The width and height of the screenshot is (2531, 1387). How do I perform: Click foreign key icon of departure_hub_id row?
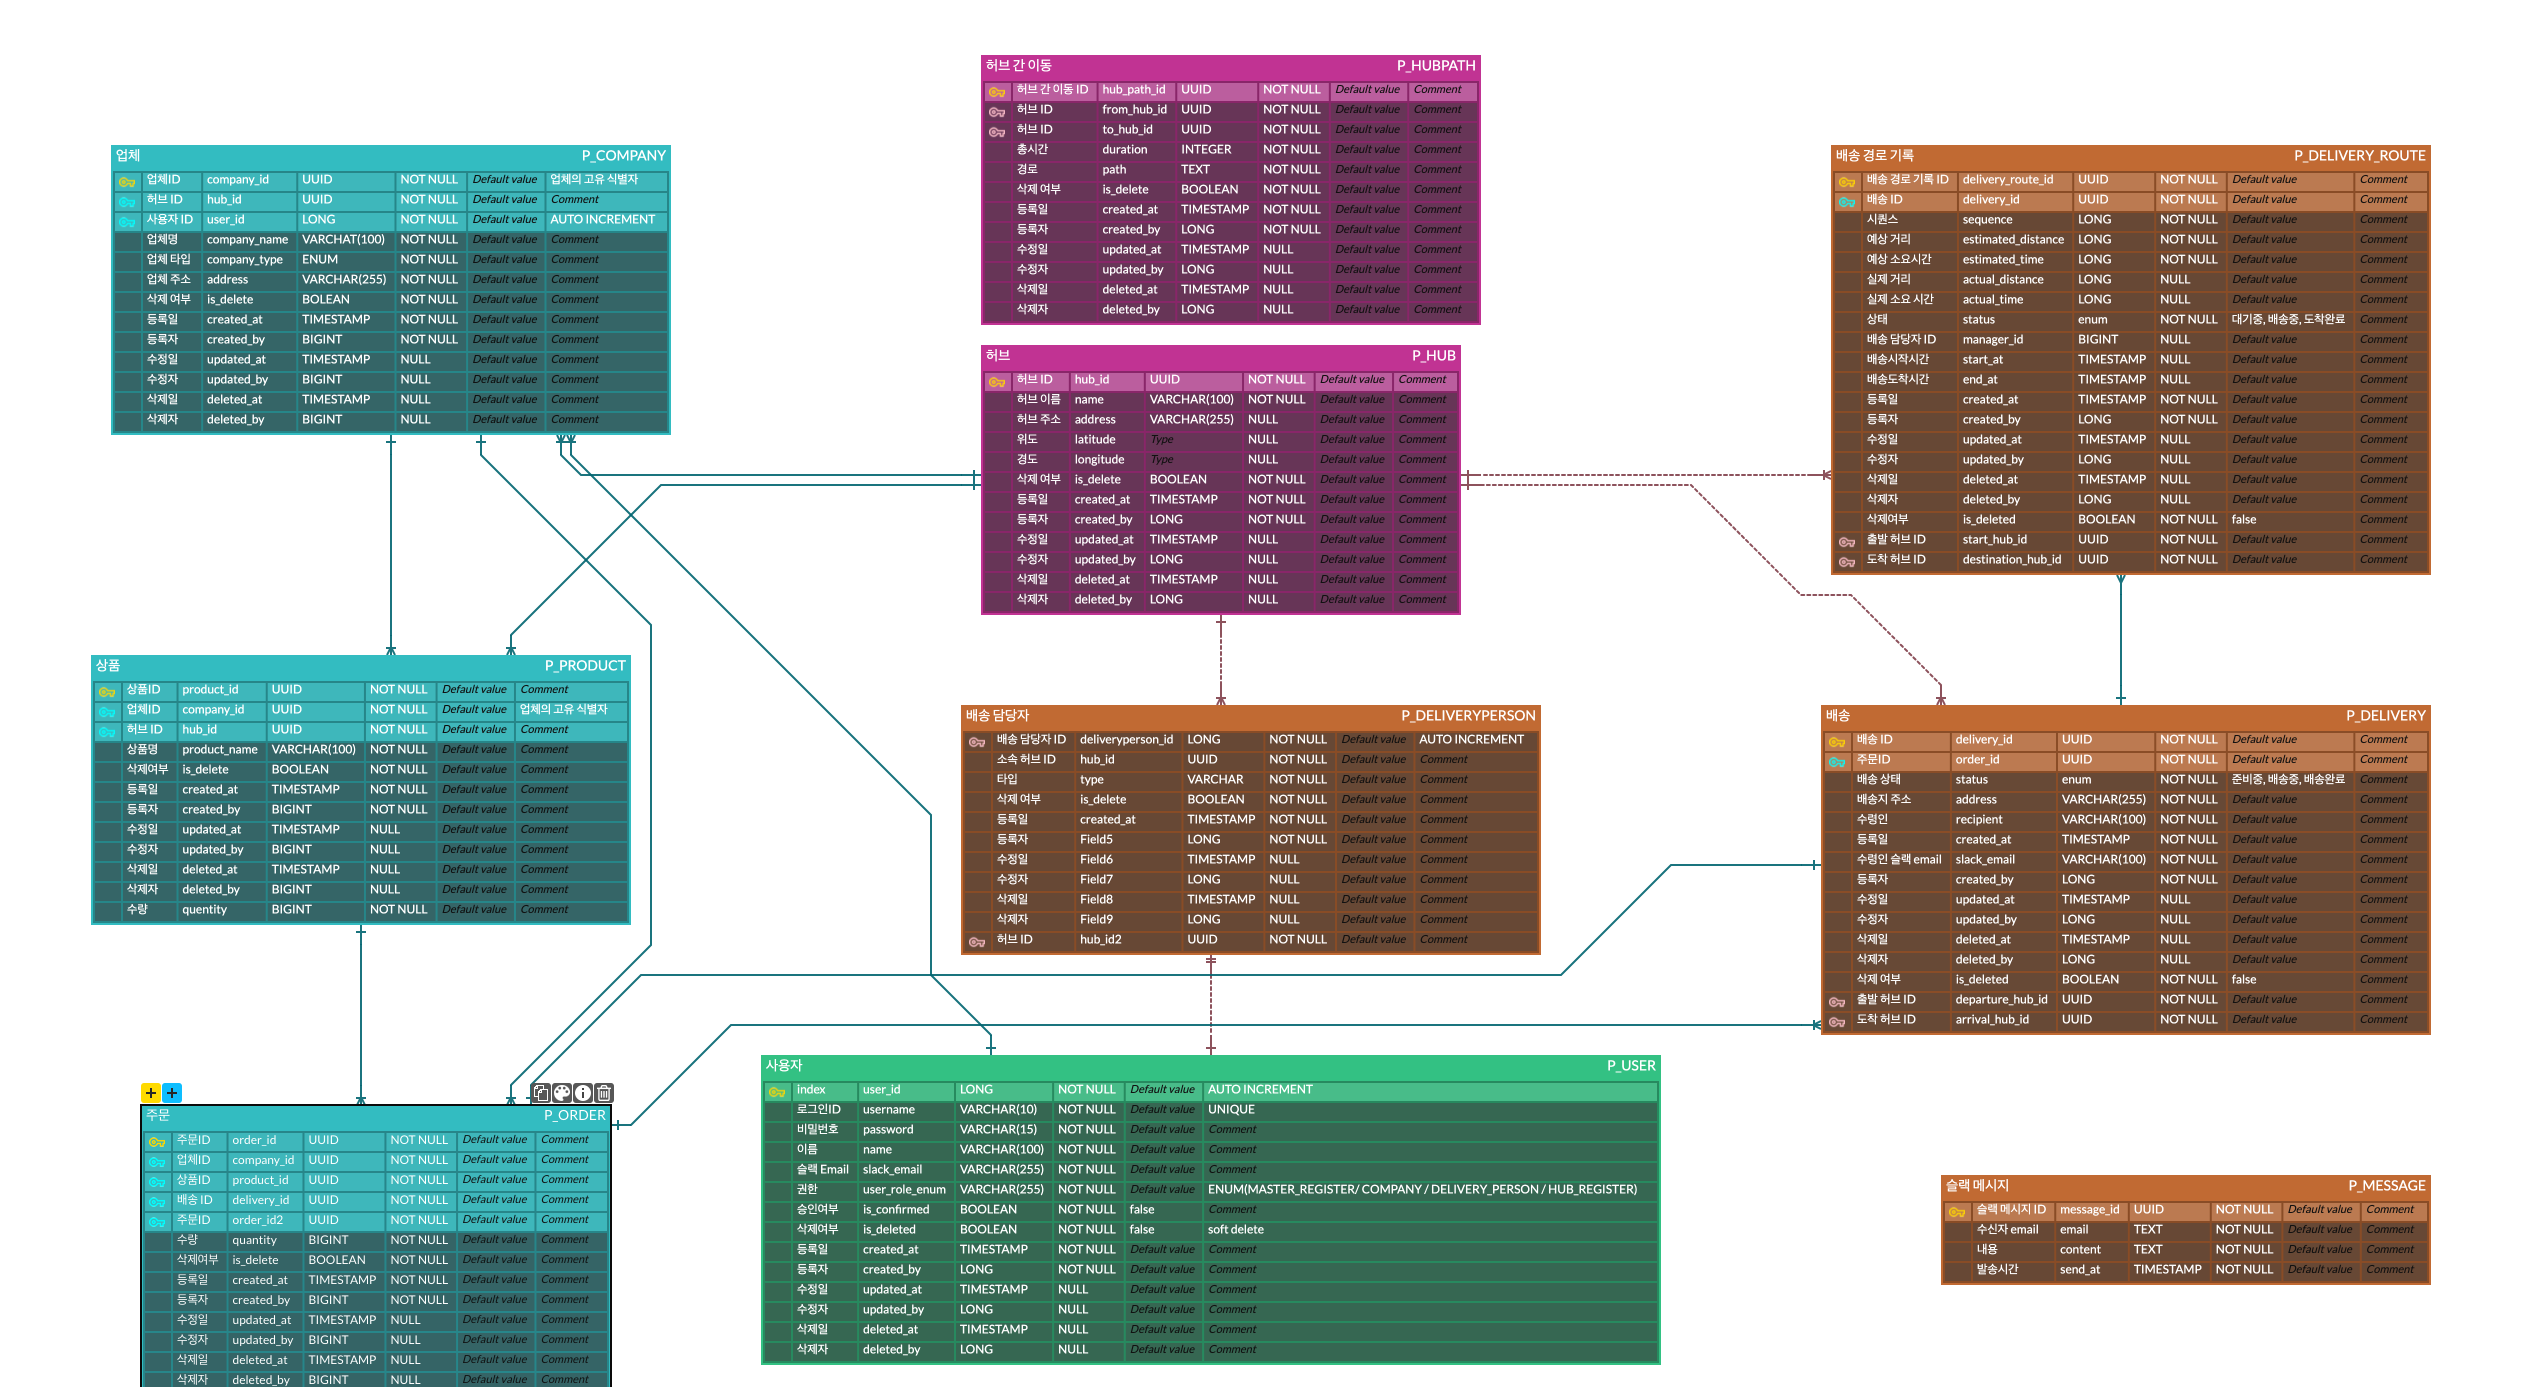pos(1836,1001)
